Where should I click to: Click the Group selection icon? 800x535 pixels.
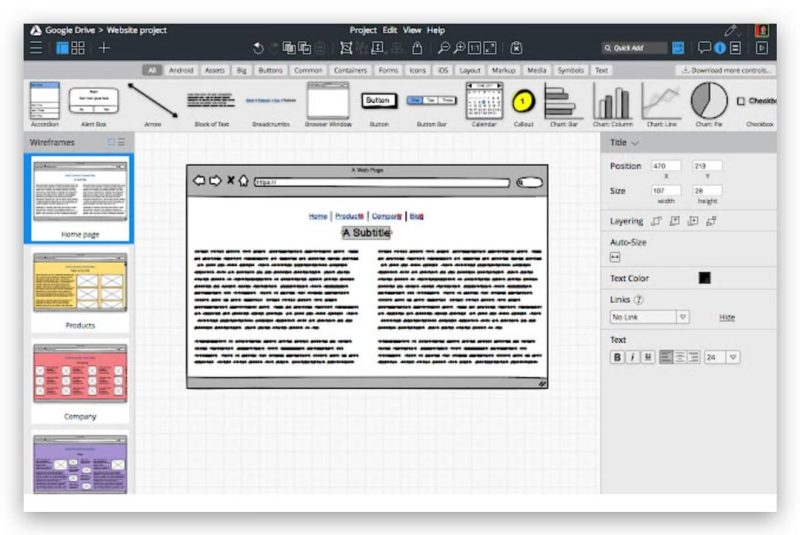point(346,48)
